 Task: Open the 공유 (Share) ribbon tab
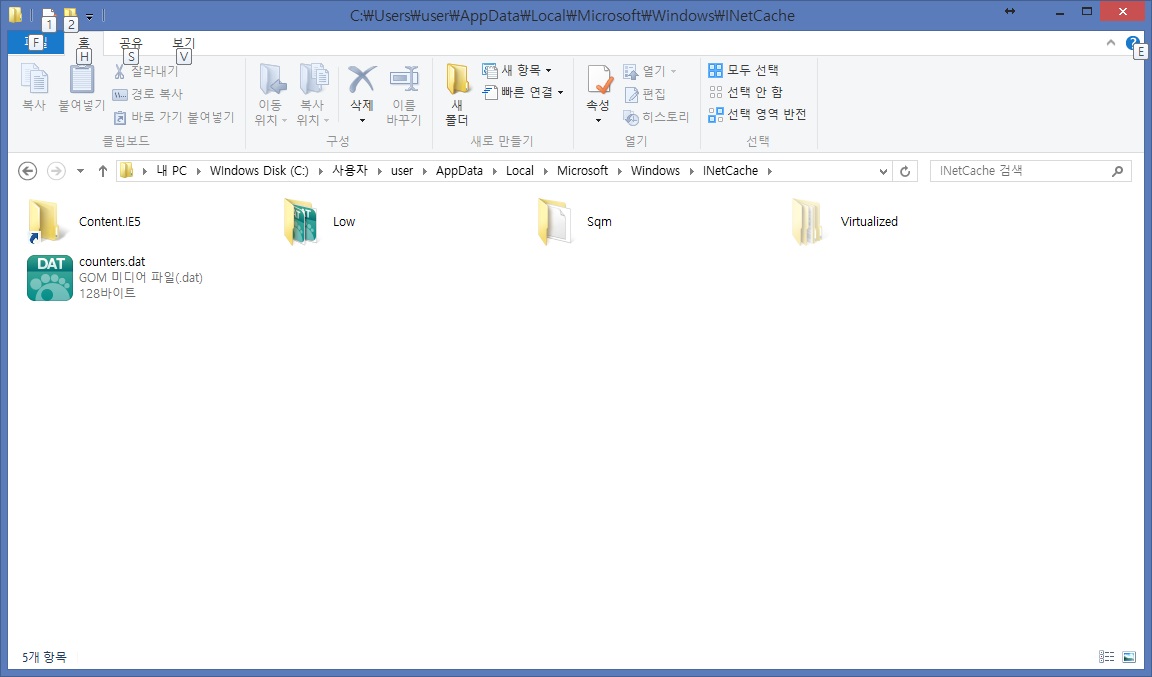(x=130, y=43)
